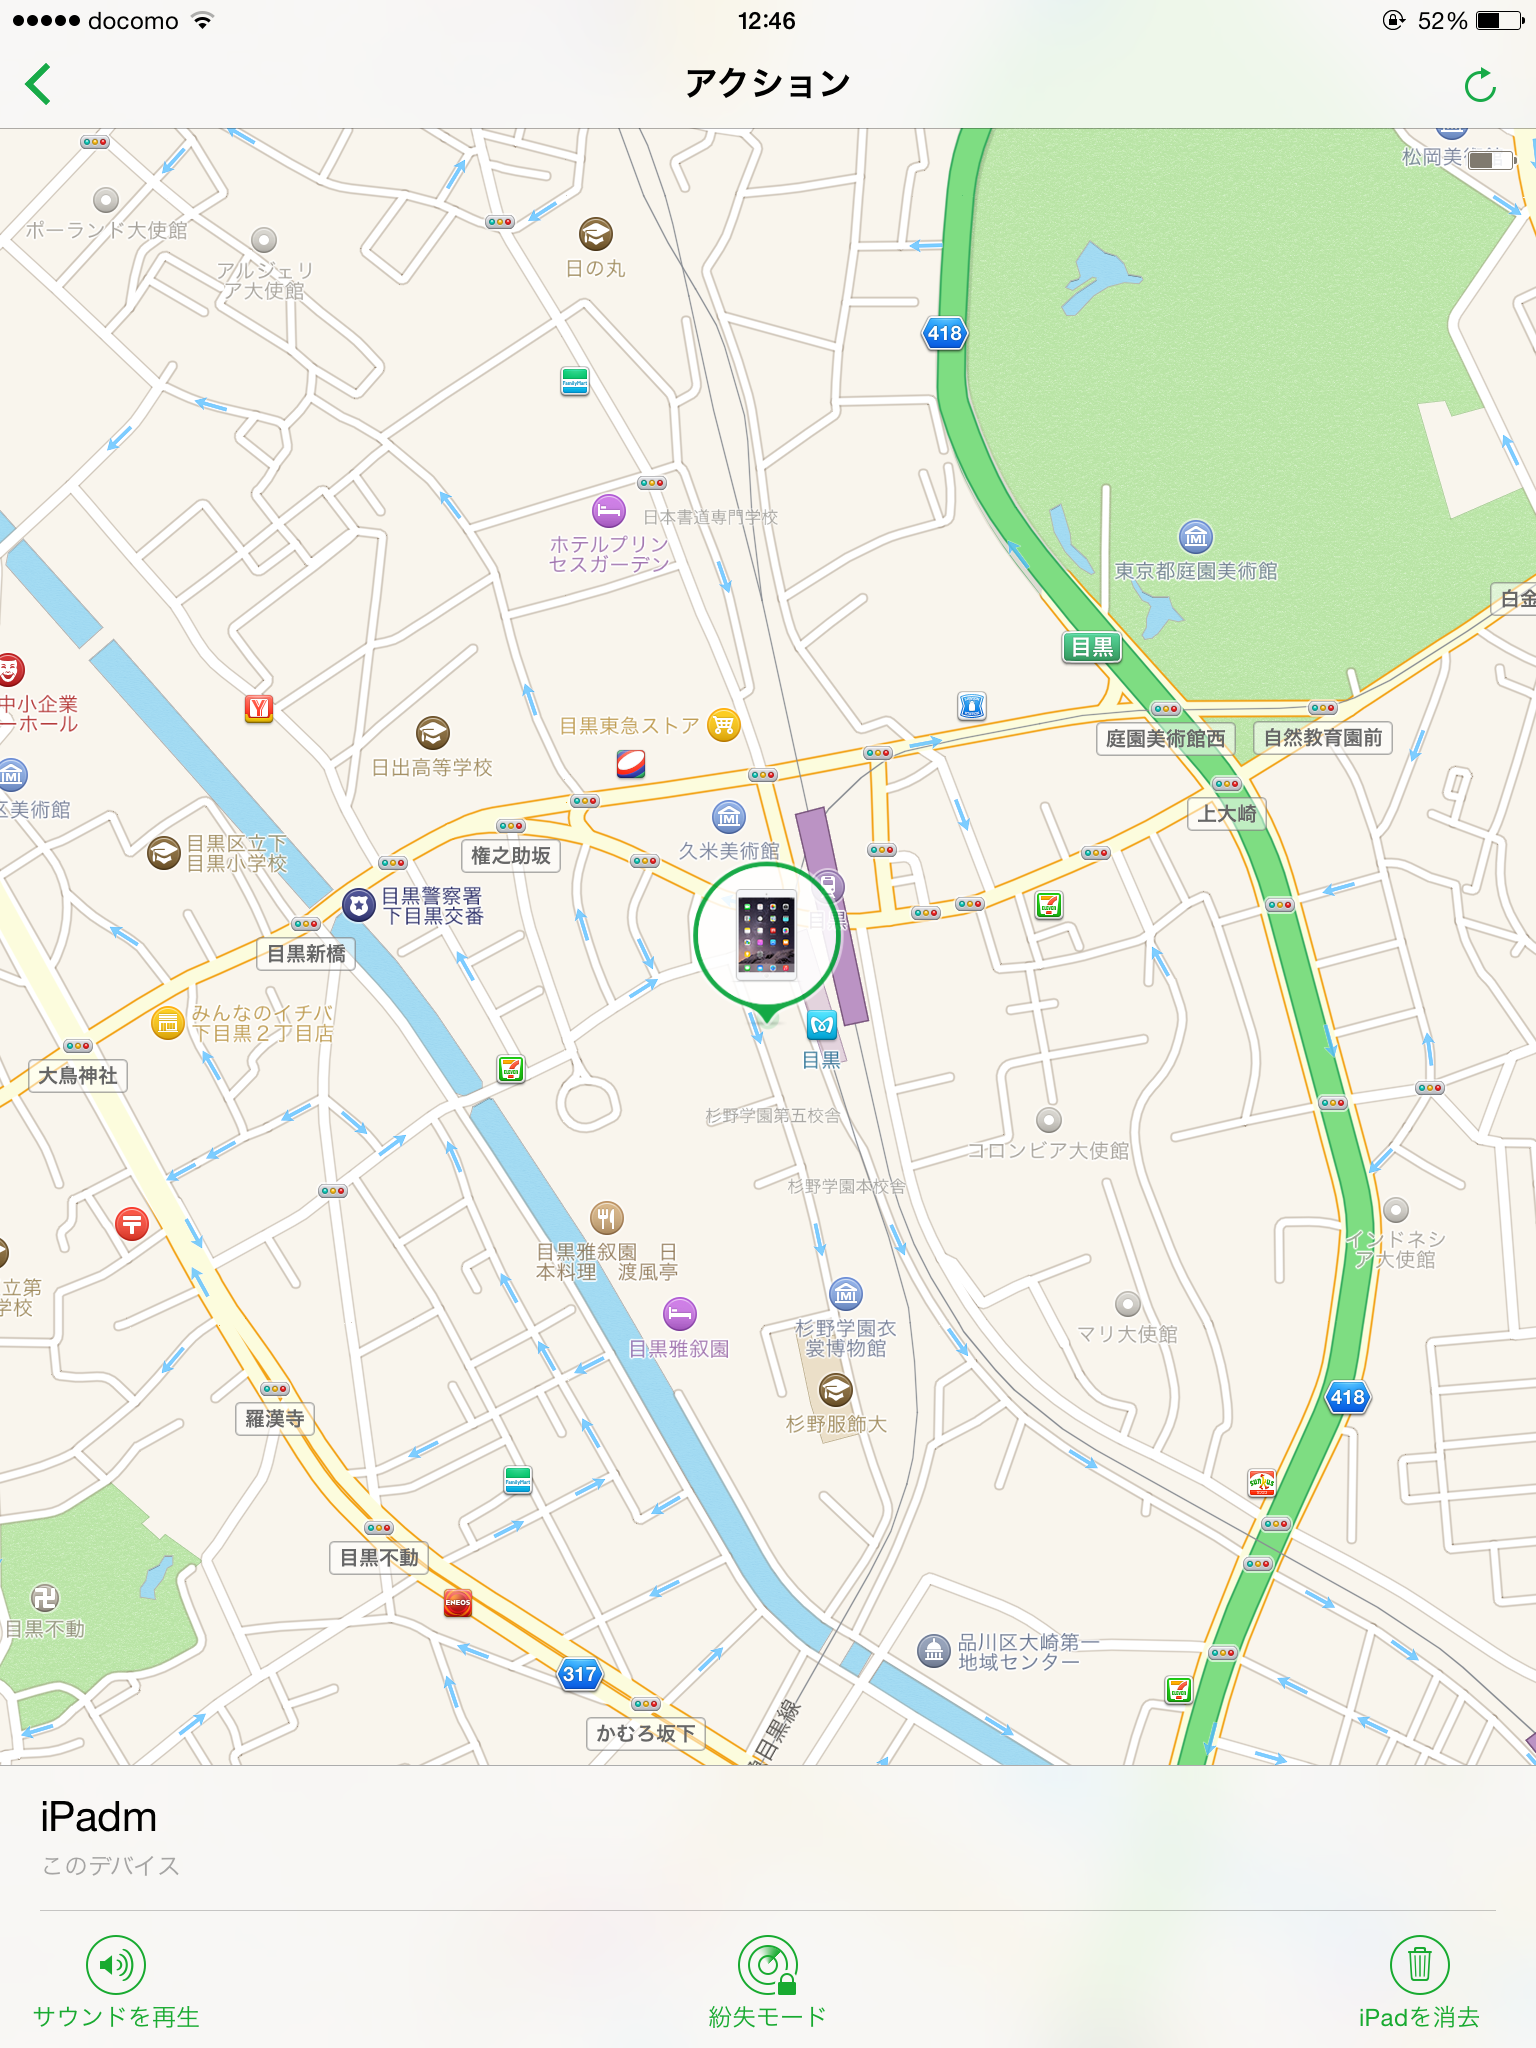Tap the 久米美術館 museum icon
The width and height of the screenshot is (1536, 2048).
click(729, 817)
